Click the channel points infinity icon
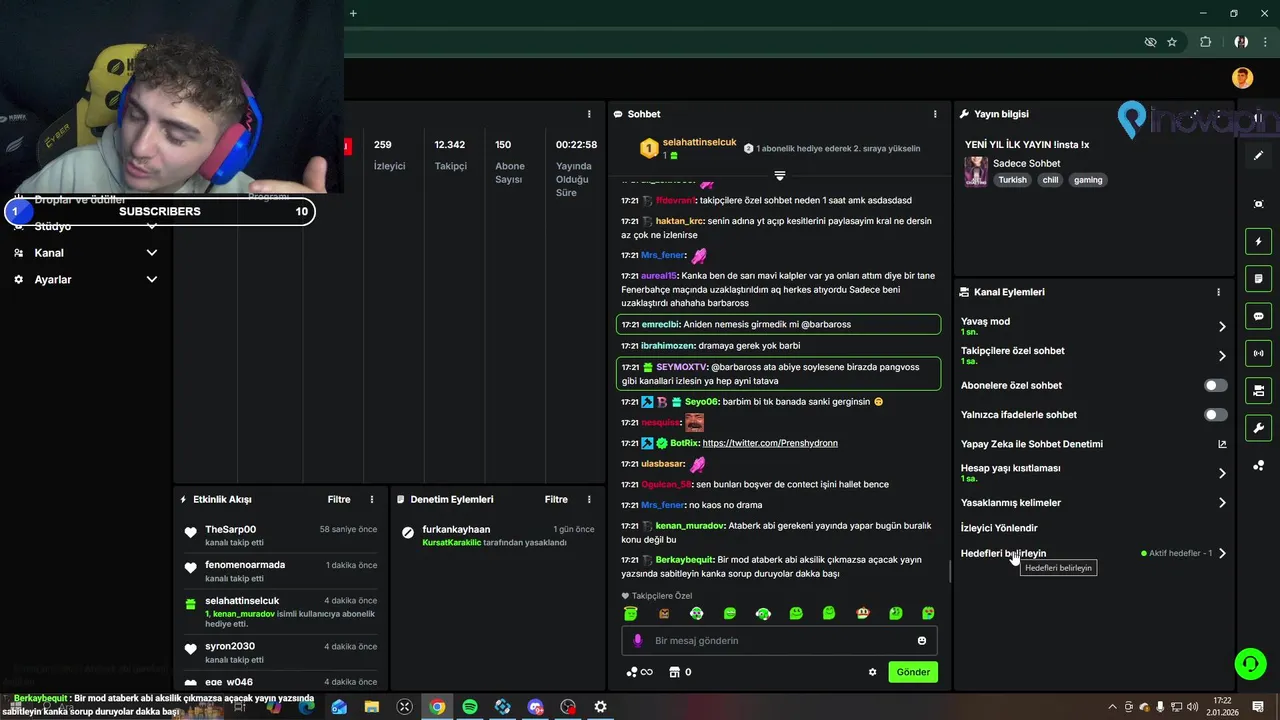The width and height of the screenshot is (1280, 720). click(x=640, y=672)
